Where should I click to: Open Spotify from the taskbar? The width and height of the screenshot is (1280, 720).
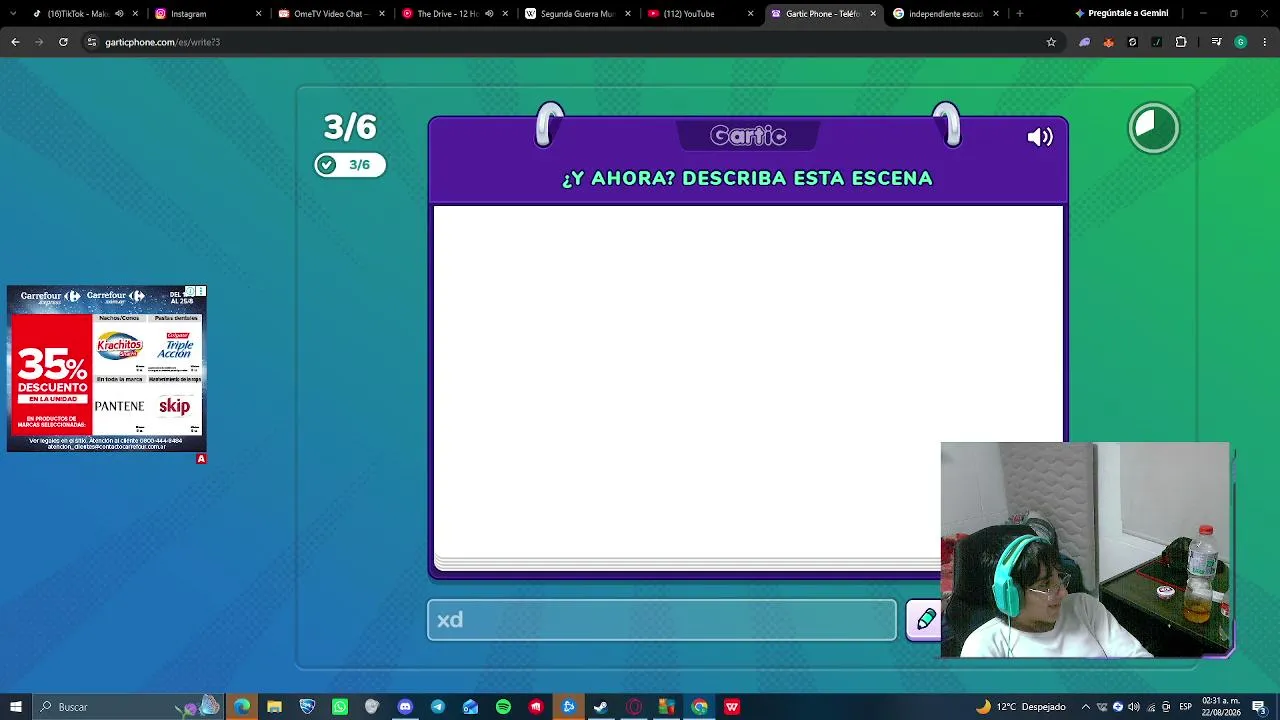(503, 707)
